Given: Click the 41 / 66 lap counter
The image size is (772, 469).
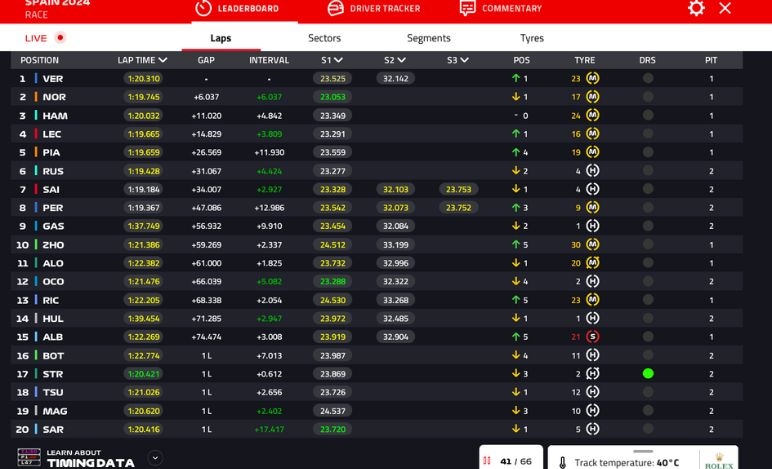Looking at the screenshot, I should (511, 461).
